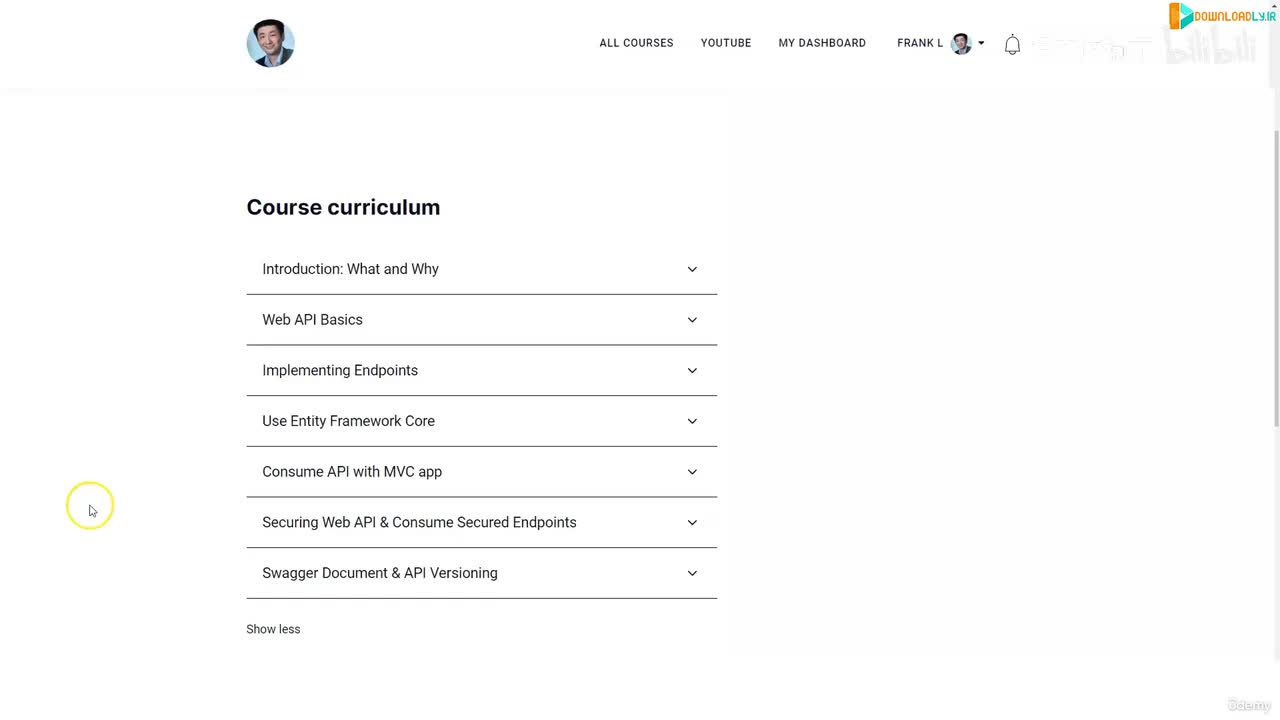Open Frank L account dropdown arrow

click(981, 43)
